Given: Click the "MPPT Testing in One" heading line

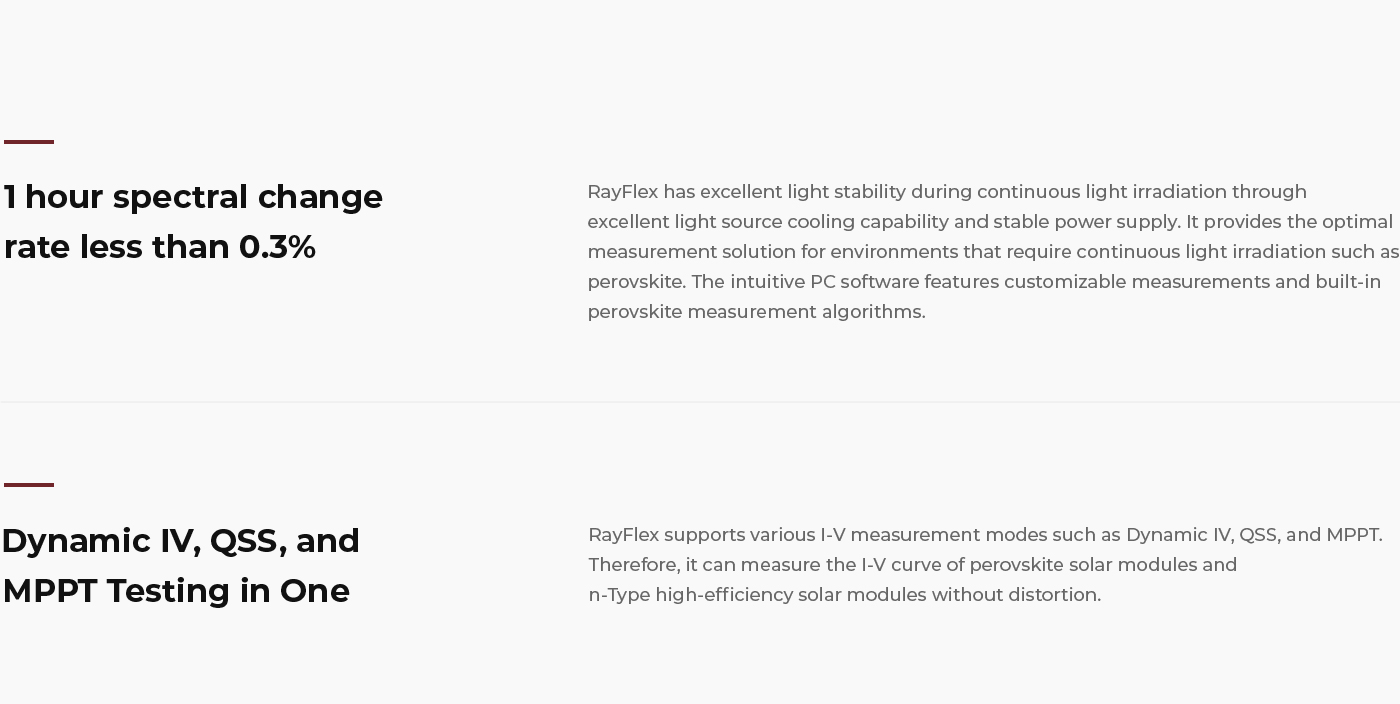Looking at the screenshot, I should 176,591.
